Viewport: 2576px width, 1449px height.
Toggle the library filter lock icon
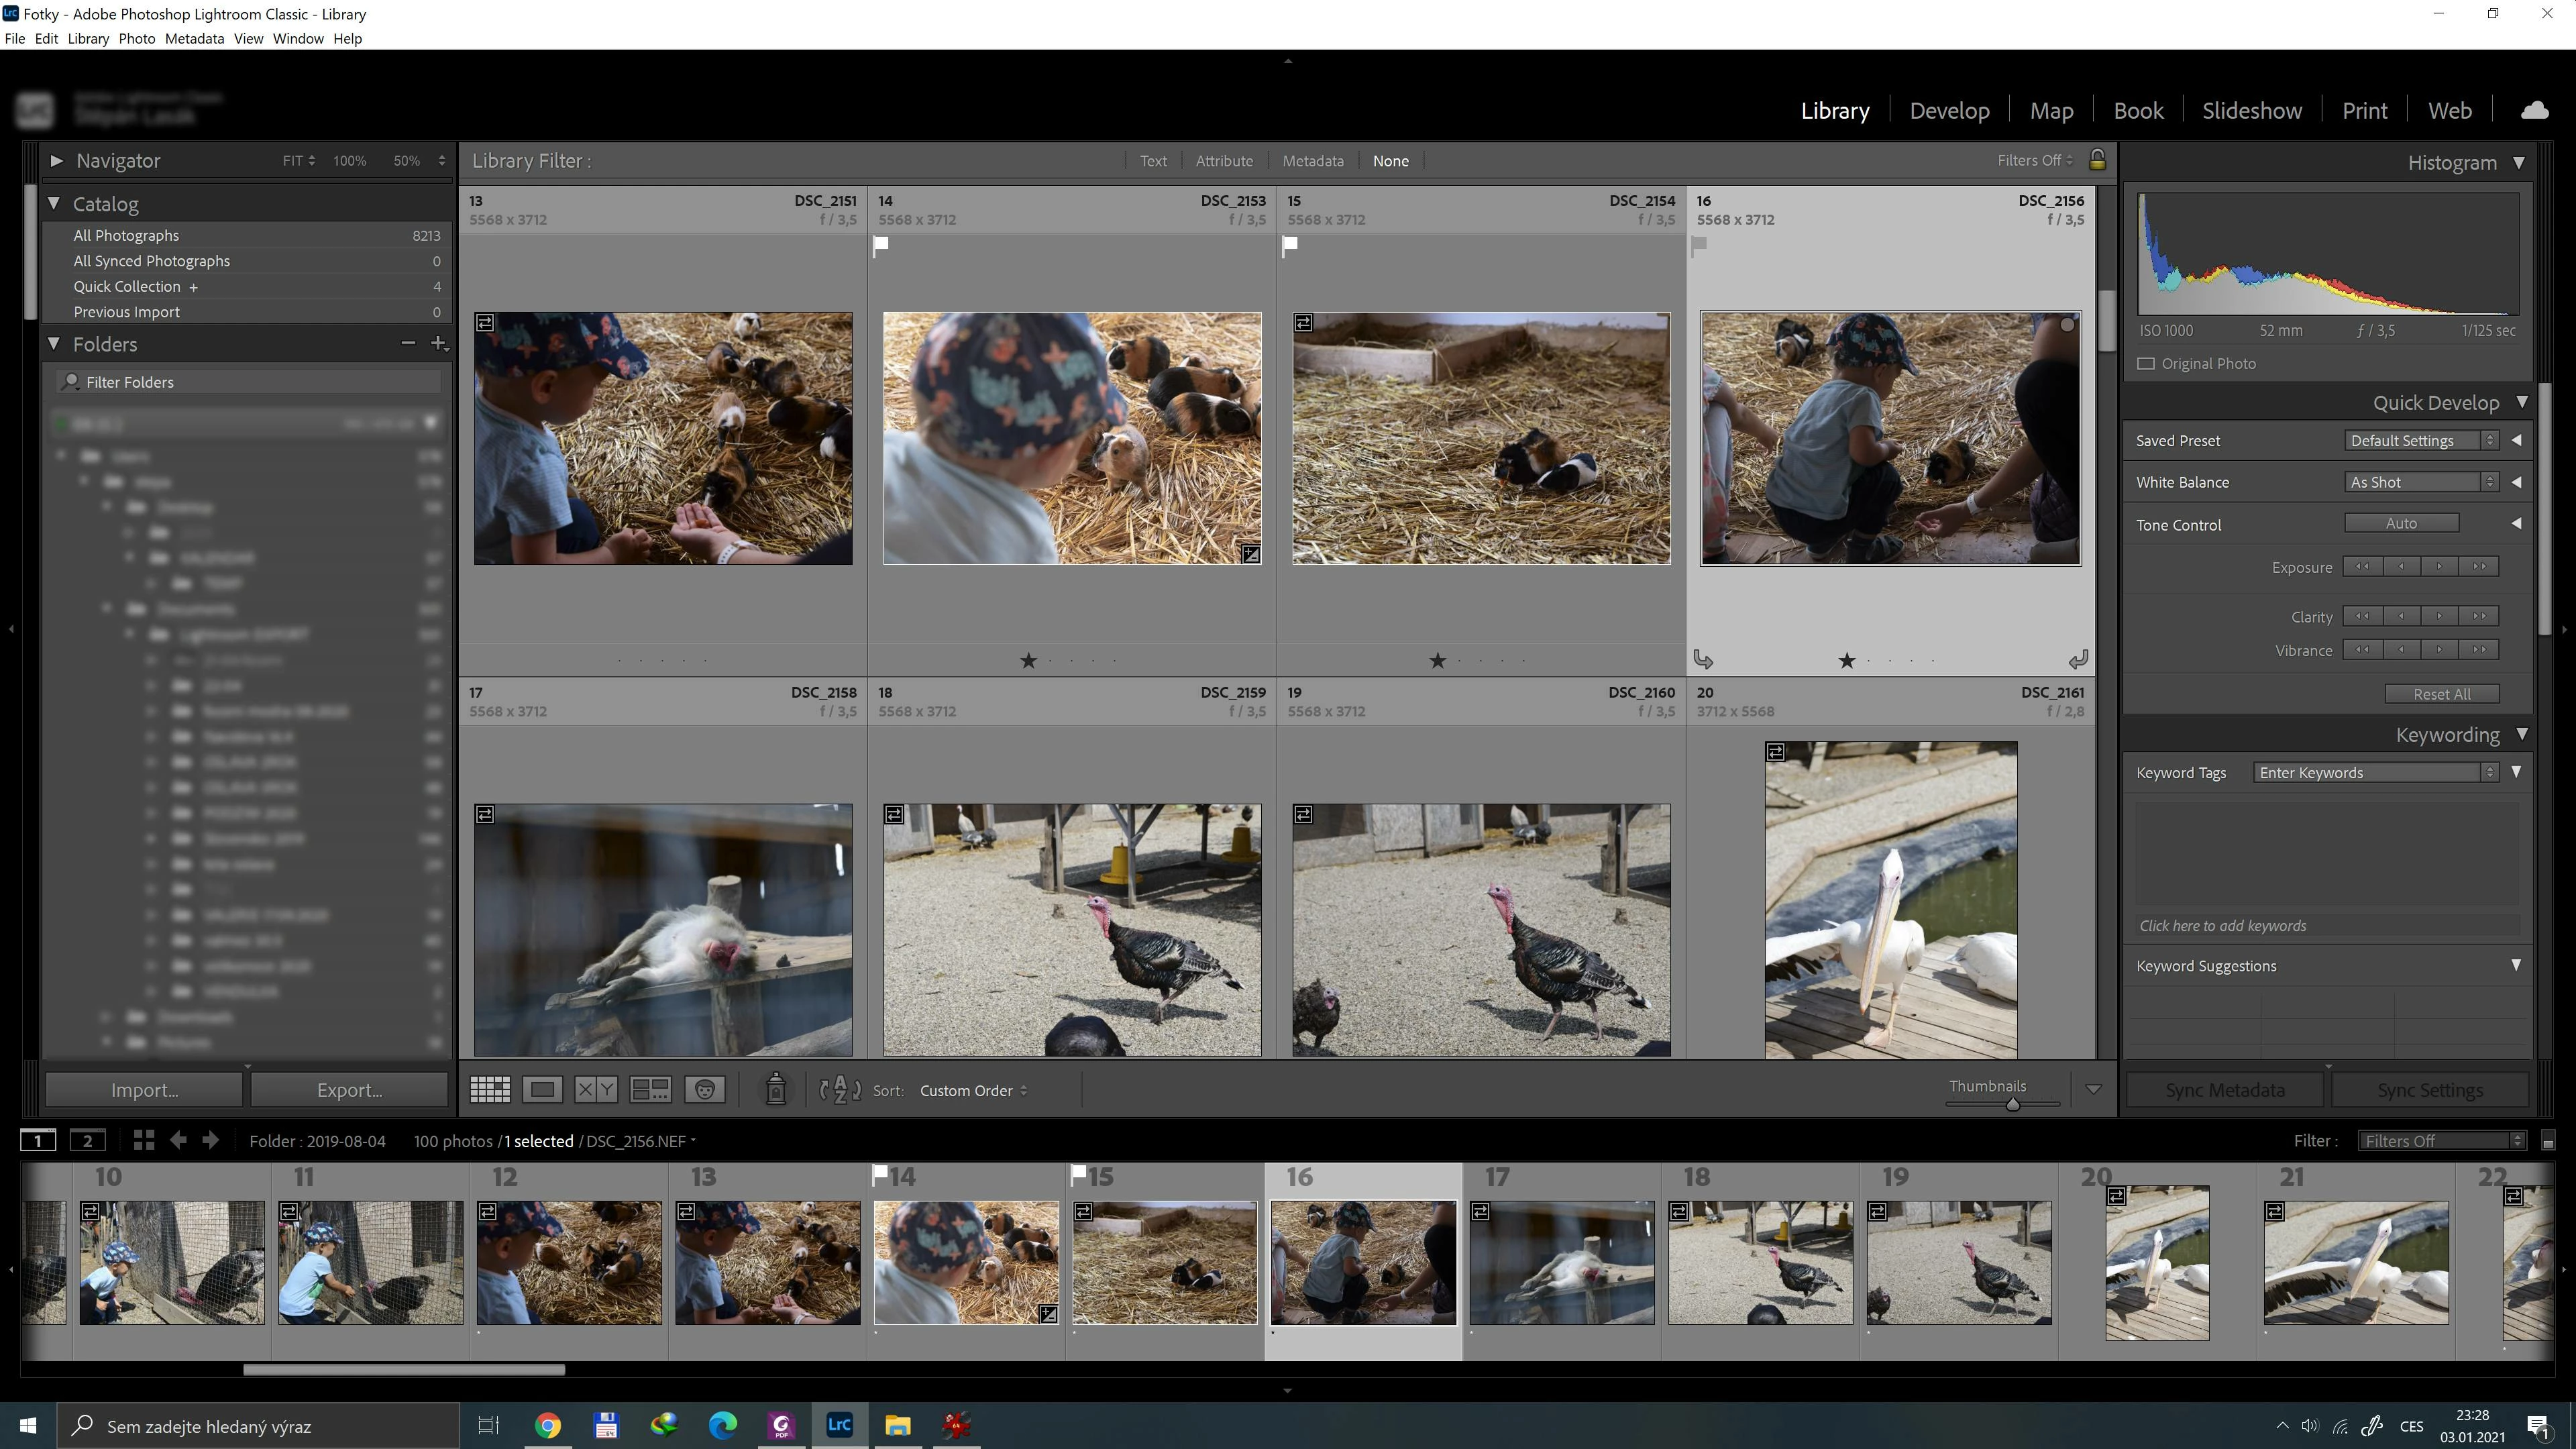[2097, 160]
